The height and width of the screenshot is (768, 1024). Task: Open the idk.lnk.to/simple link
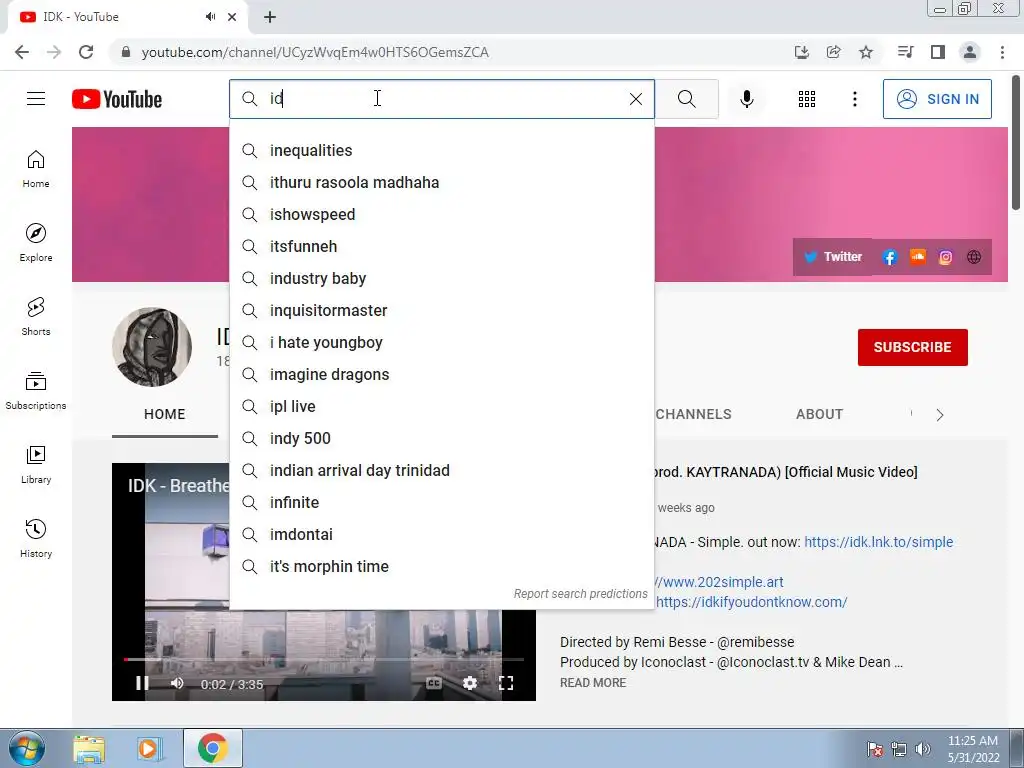click(x=878, y=542)
